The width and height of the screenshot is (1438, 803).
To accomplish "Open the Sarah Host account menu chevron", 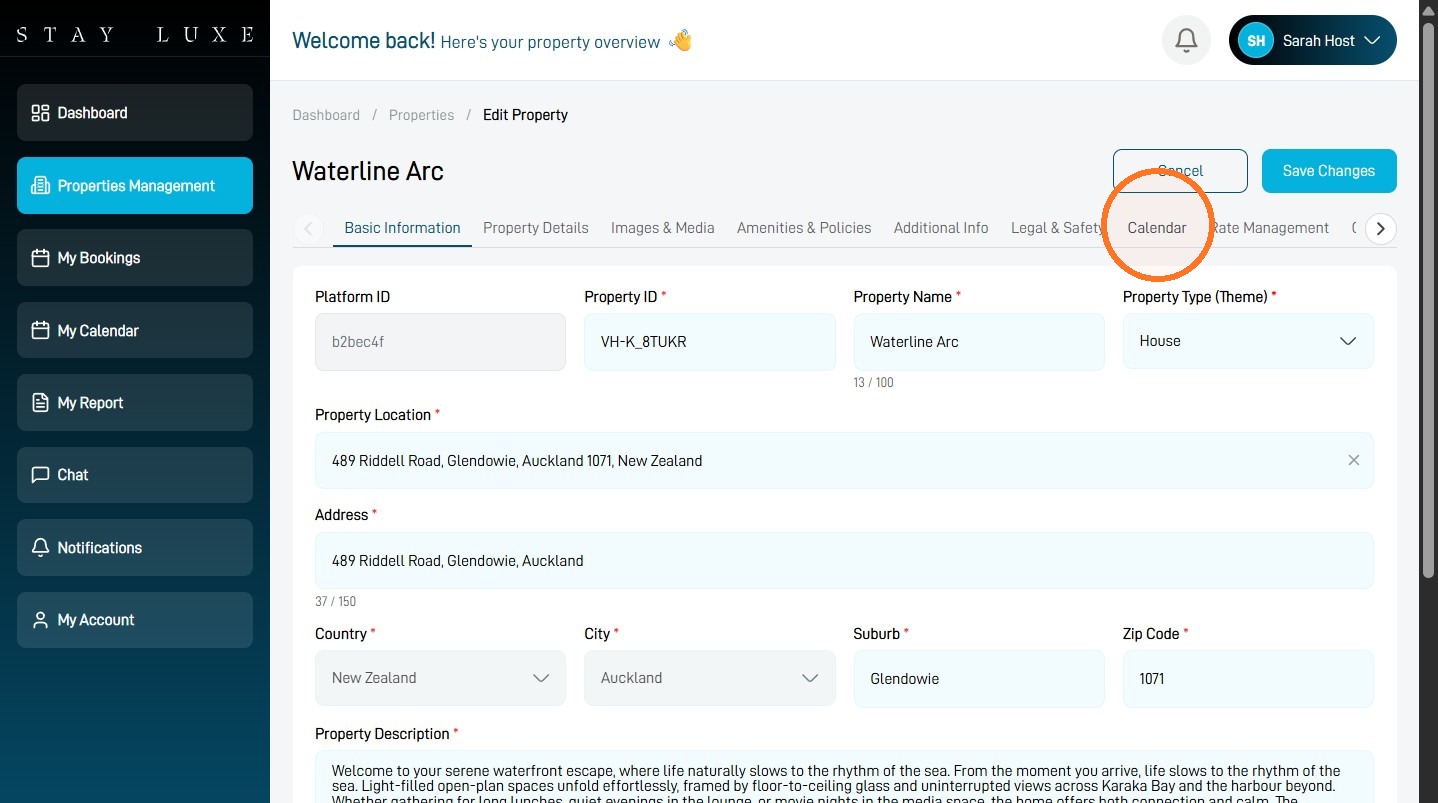I will [x=1372, y=41].
